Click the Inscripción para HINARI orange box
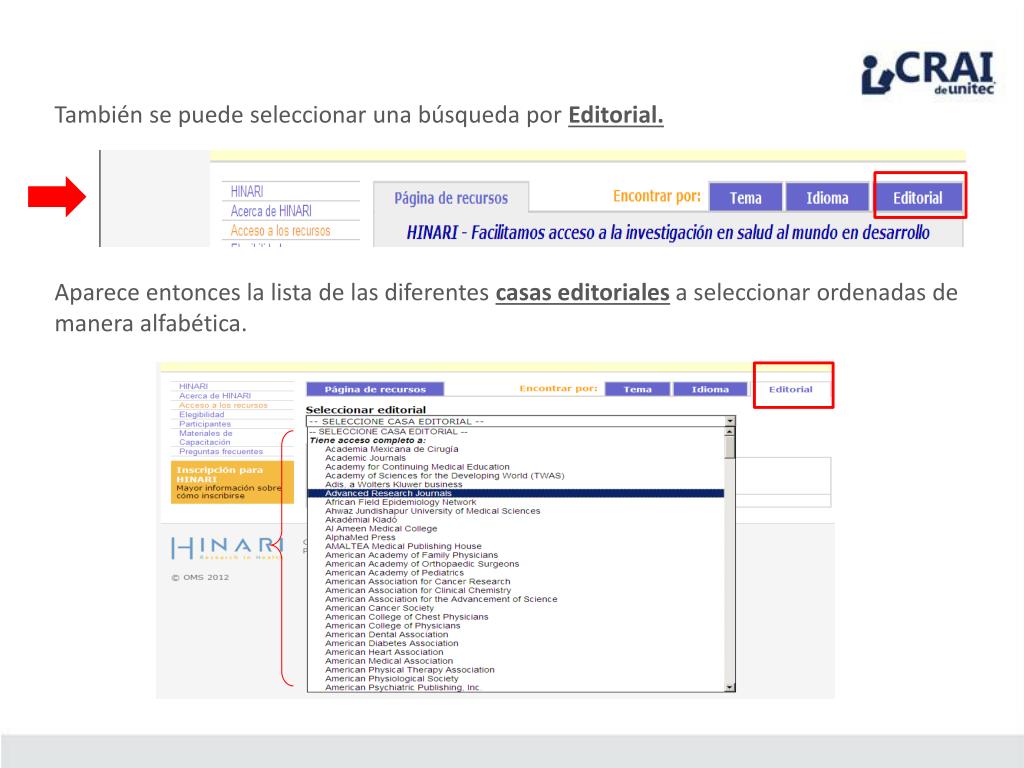Viewport: 1024px width, 768px height. click(x=232, y=482)
